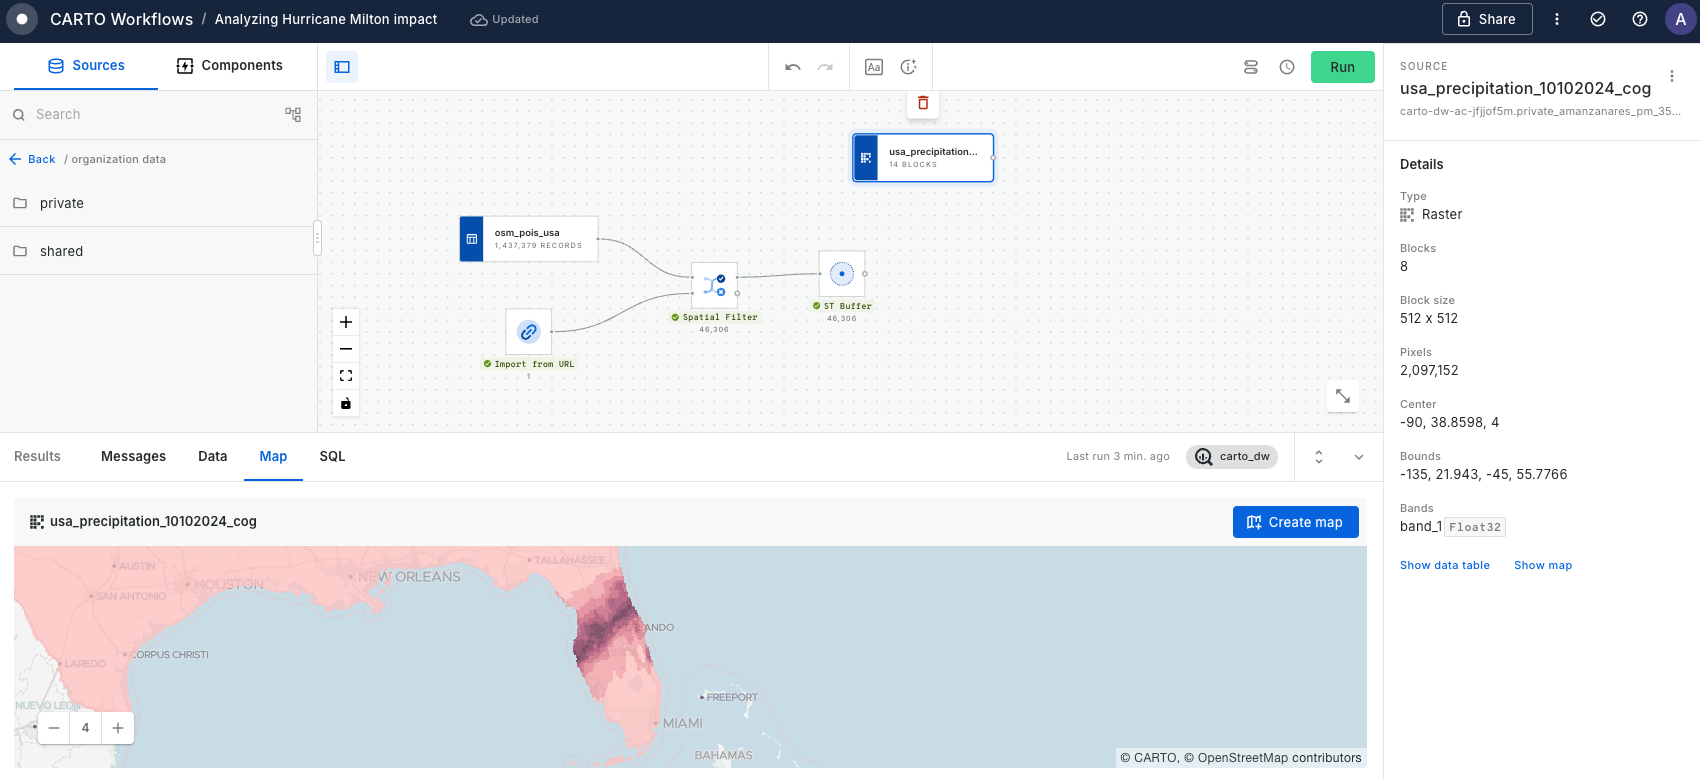This screenshot has width=1700, height=780.
Task: Click the Float32 band type badge
Action: coord(1475,527)
